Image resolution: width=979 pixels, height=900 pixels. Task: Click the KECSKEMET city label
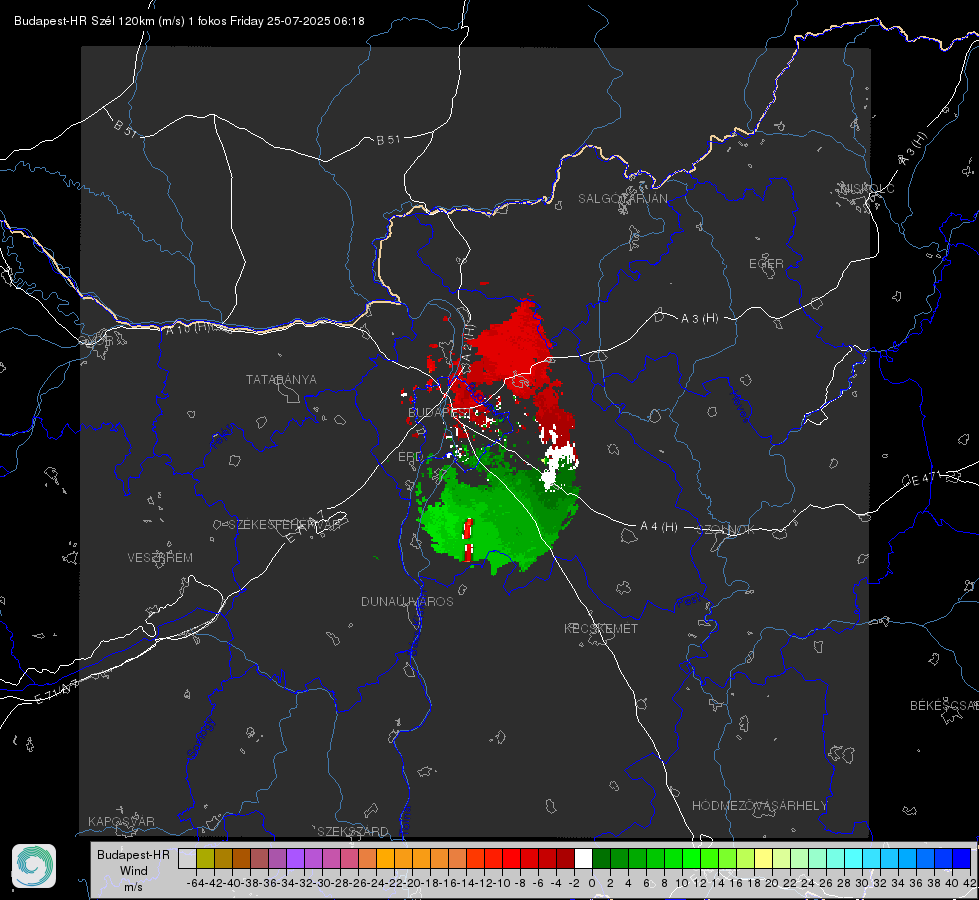tap(601, 628)
